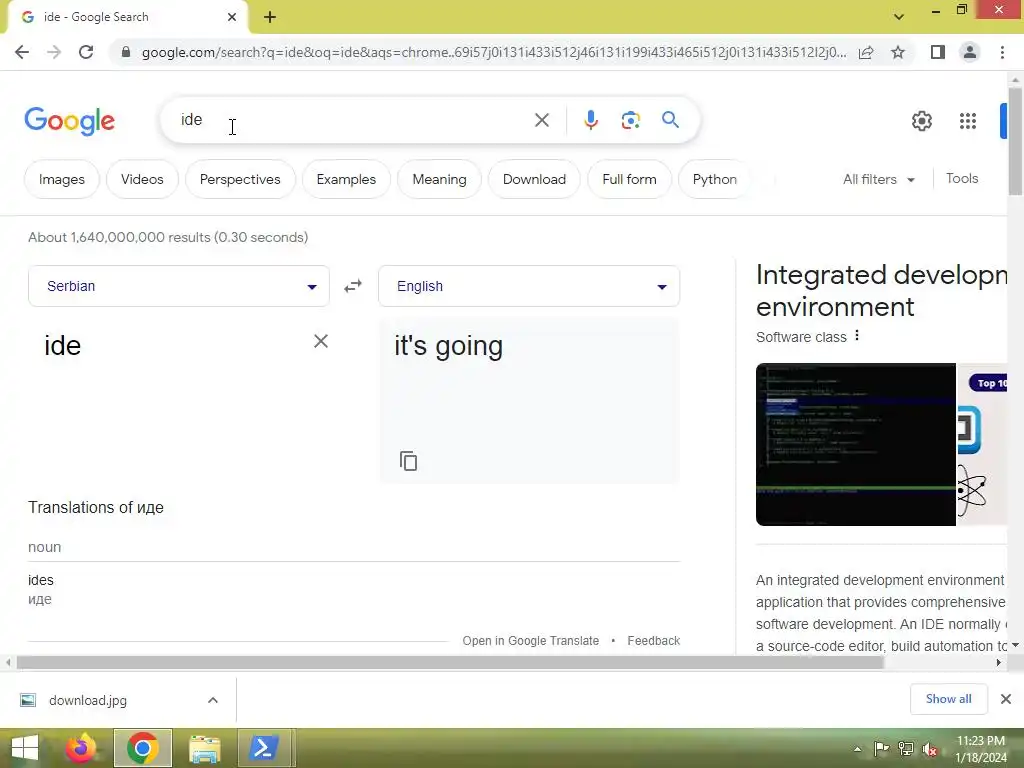The width and height of the screenshot is (1024, 768).
Task: Click the Google logo
Action: (x=69, y=121)
